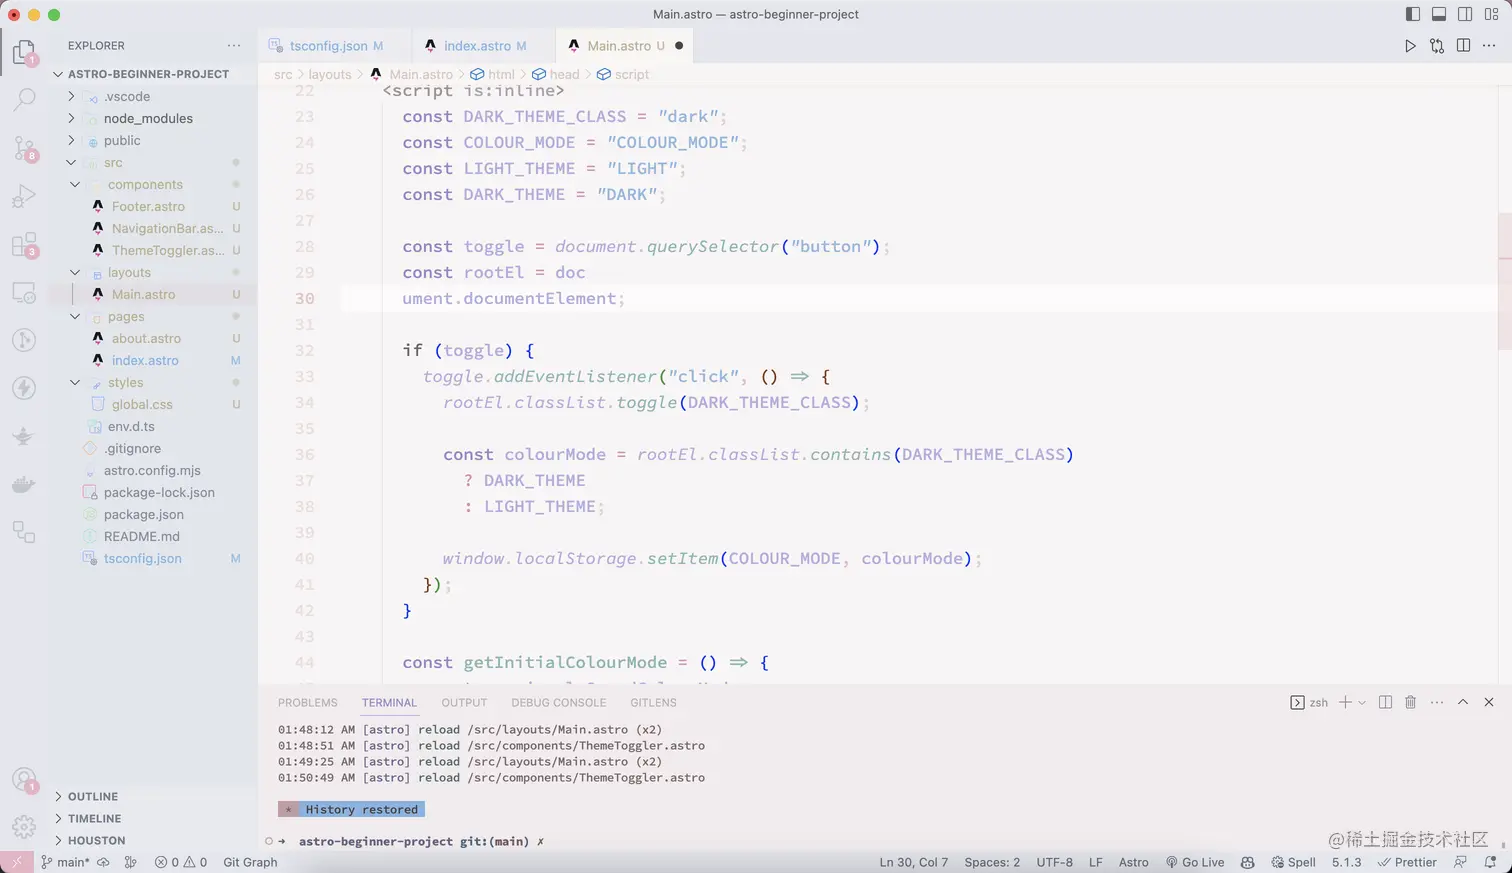Toggle the Spell checker in status bar
The width and height of the screenshot is (1512, 873).
(x=1293, y=862)
